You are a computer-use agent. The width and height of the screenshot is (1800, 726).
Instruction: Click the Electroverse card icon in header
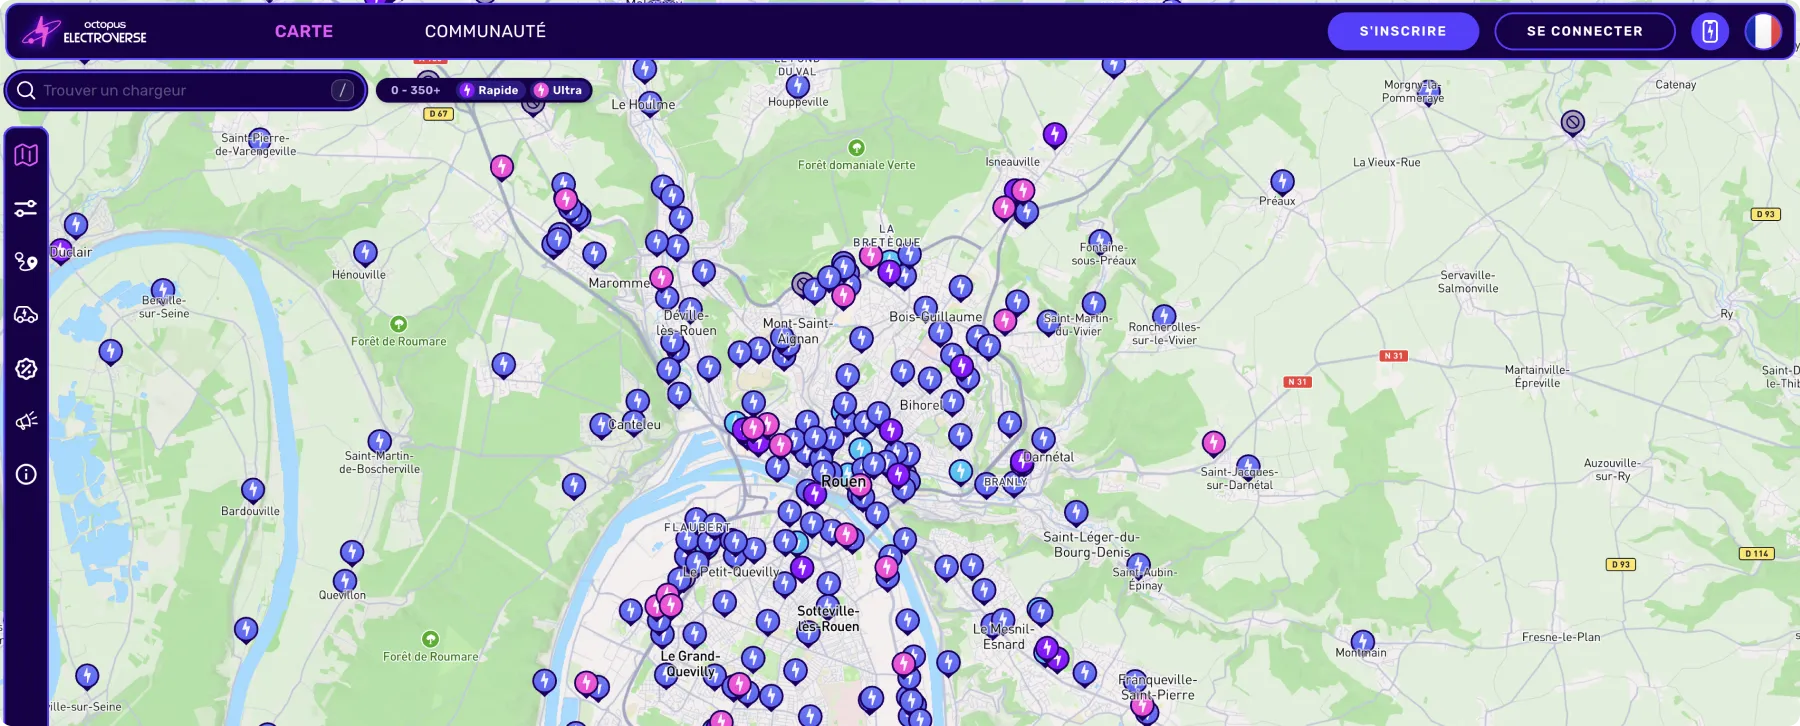[1710, 31]
